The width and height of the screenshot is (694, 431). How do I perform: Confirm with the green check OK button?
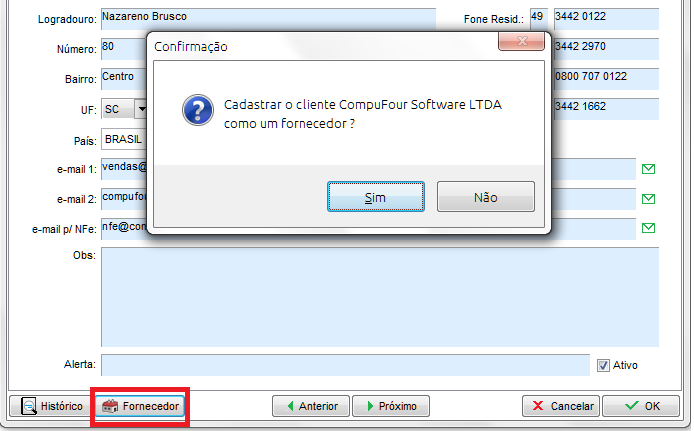pyautogui.click(x=641, y=406)
